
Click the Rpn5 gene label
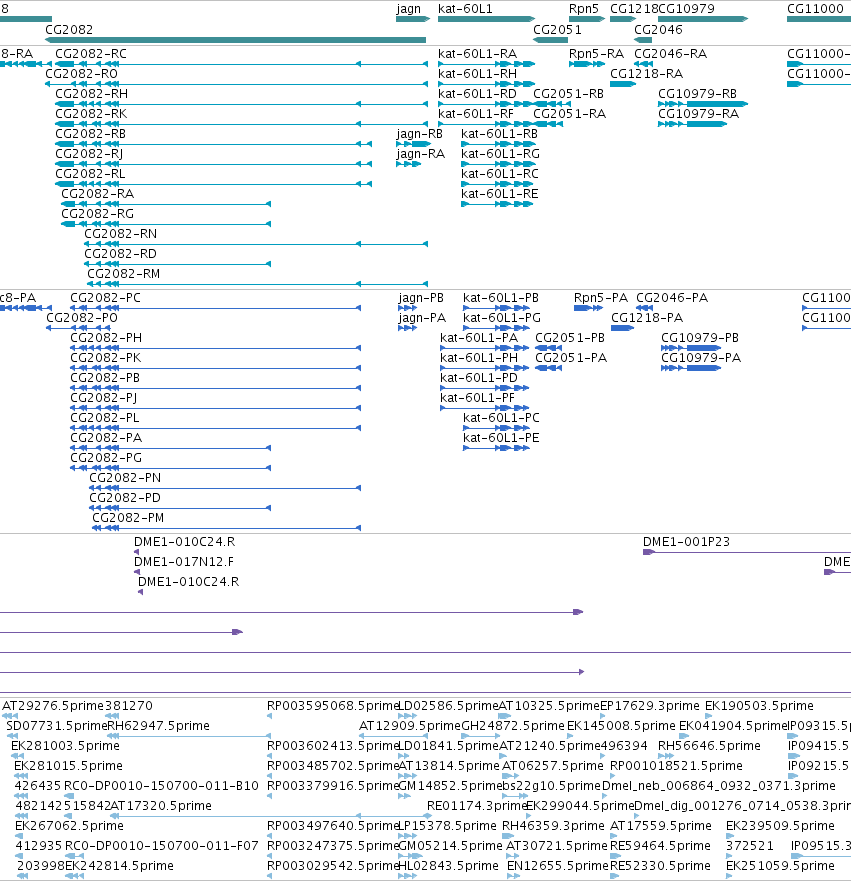(x=584, y=8)
